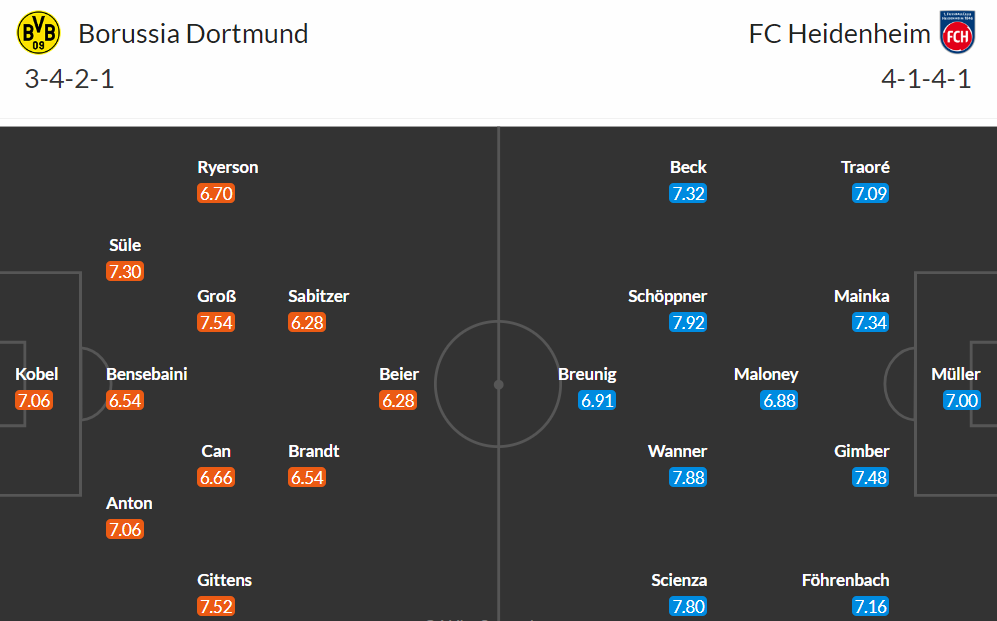
Task: Select Maloney's 6.88 rating badge
Action: 779,400
